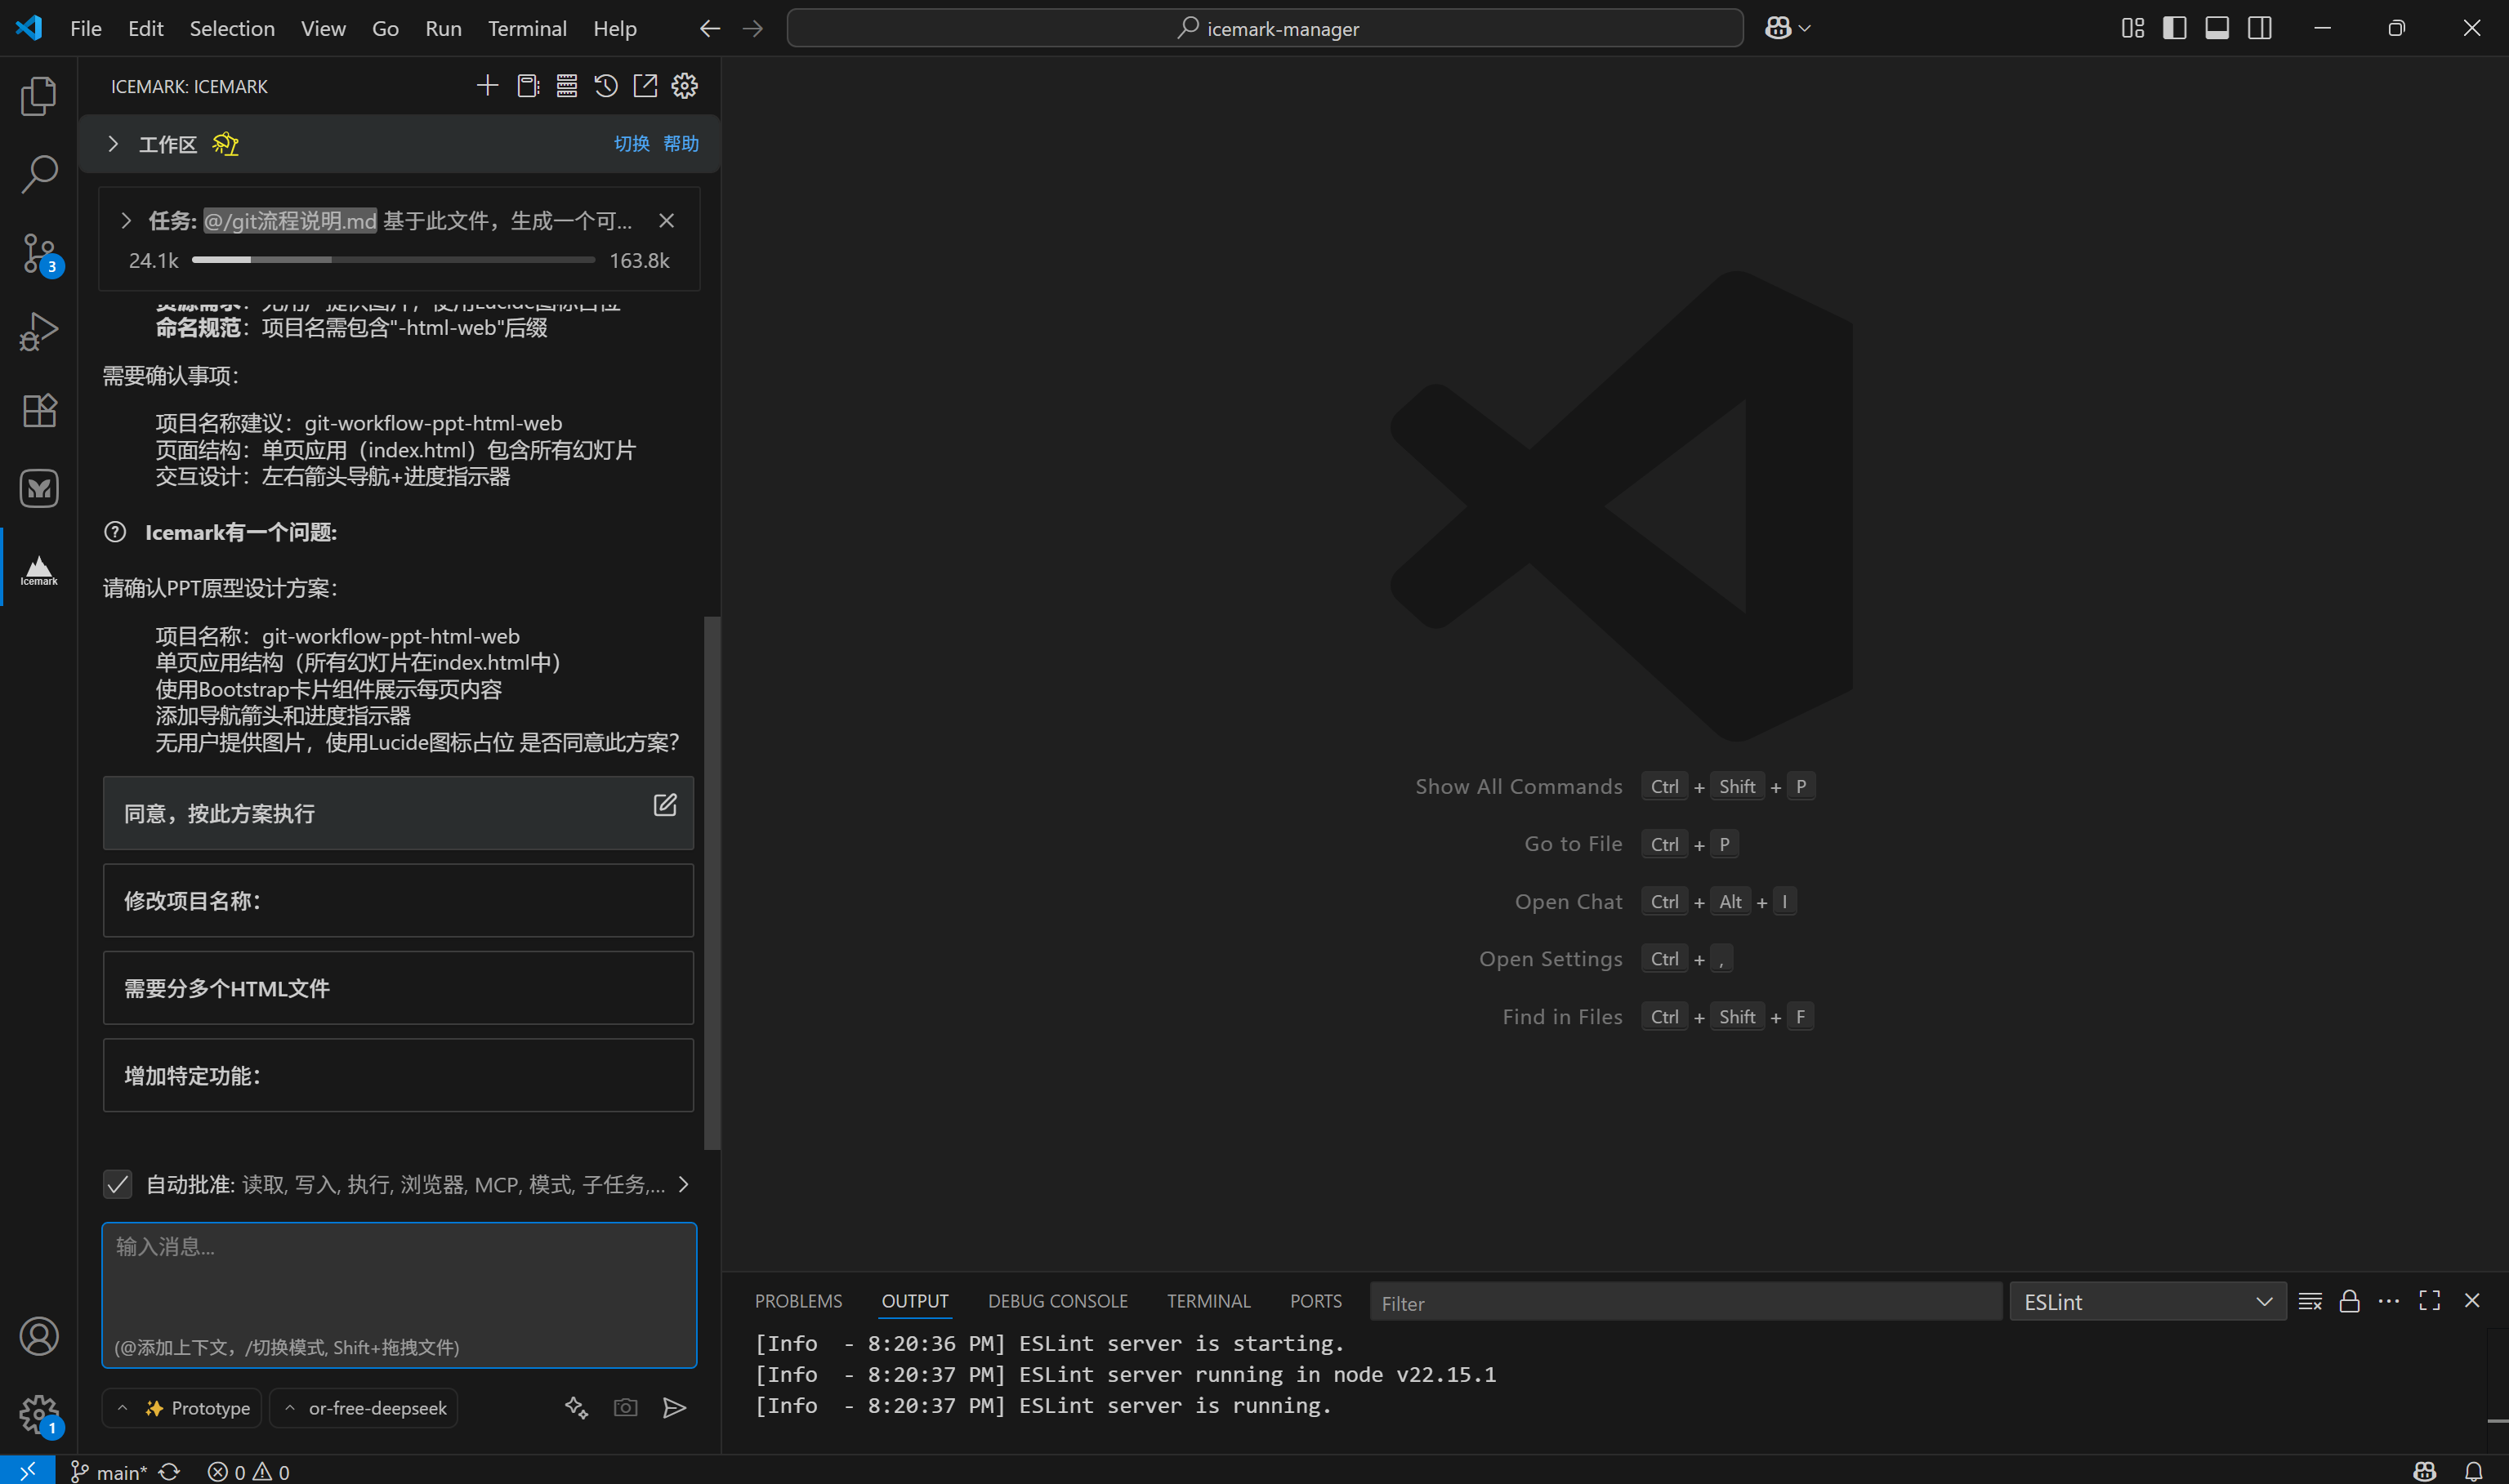The image size is (2509, 1484).
Task: Open the Extensions view
Action: pos(39,410)
